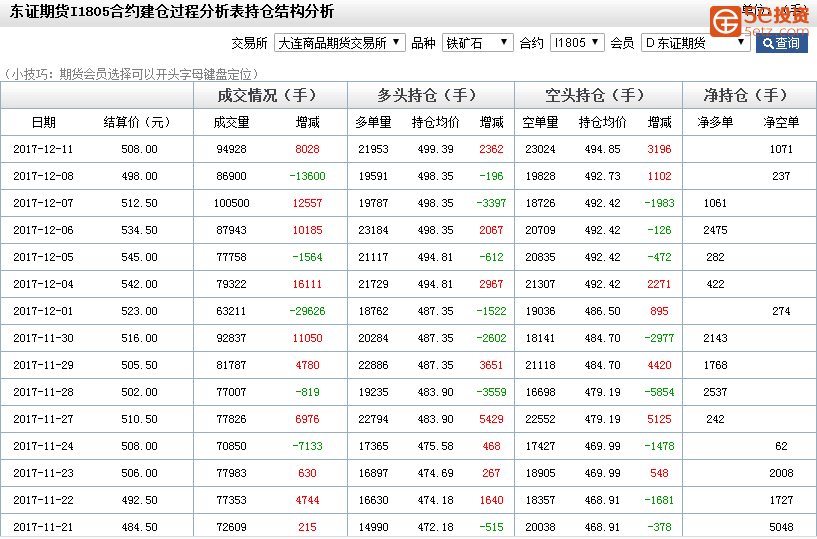This screenshot has width=817, height=539.
Task: Click net long value 2537
Action: point(715,393)
